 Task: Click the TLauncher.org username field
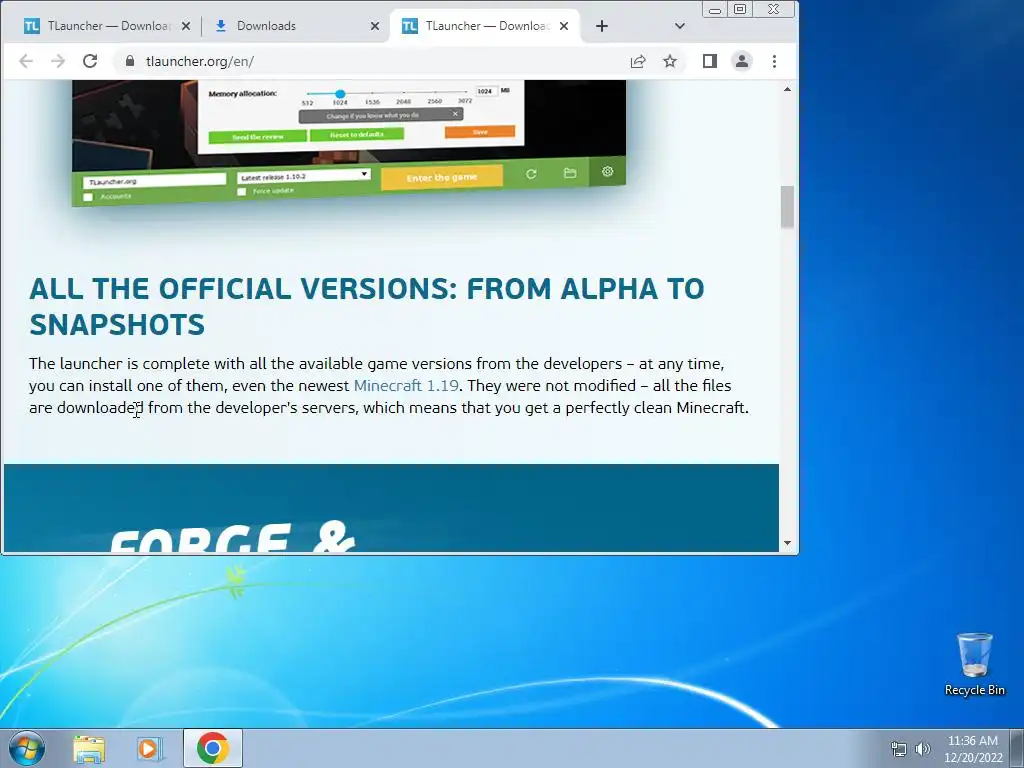[154, 181]
